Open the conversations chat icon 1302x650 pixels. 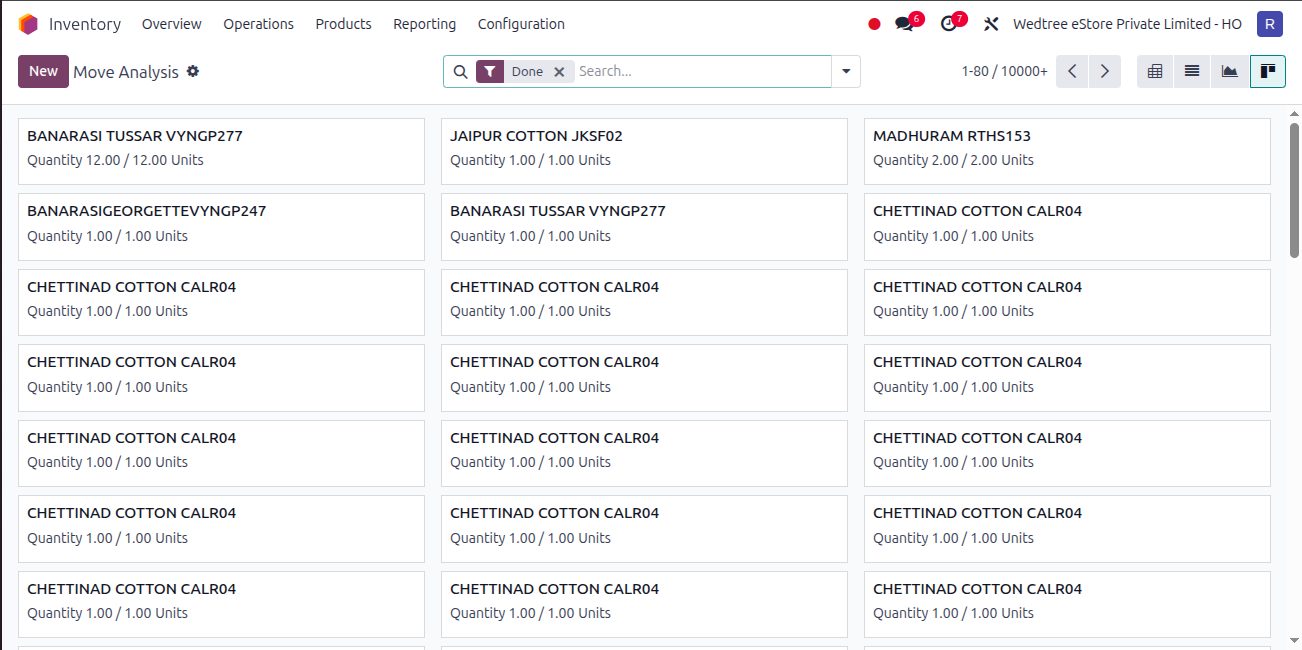coord(905,24)
